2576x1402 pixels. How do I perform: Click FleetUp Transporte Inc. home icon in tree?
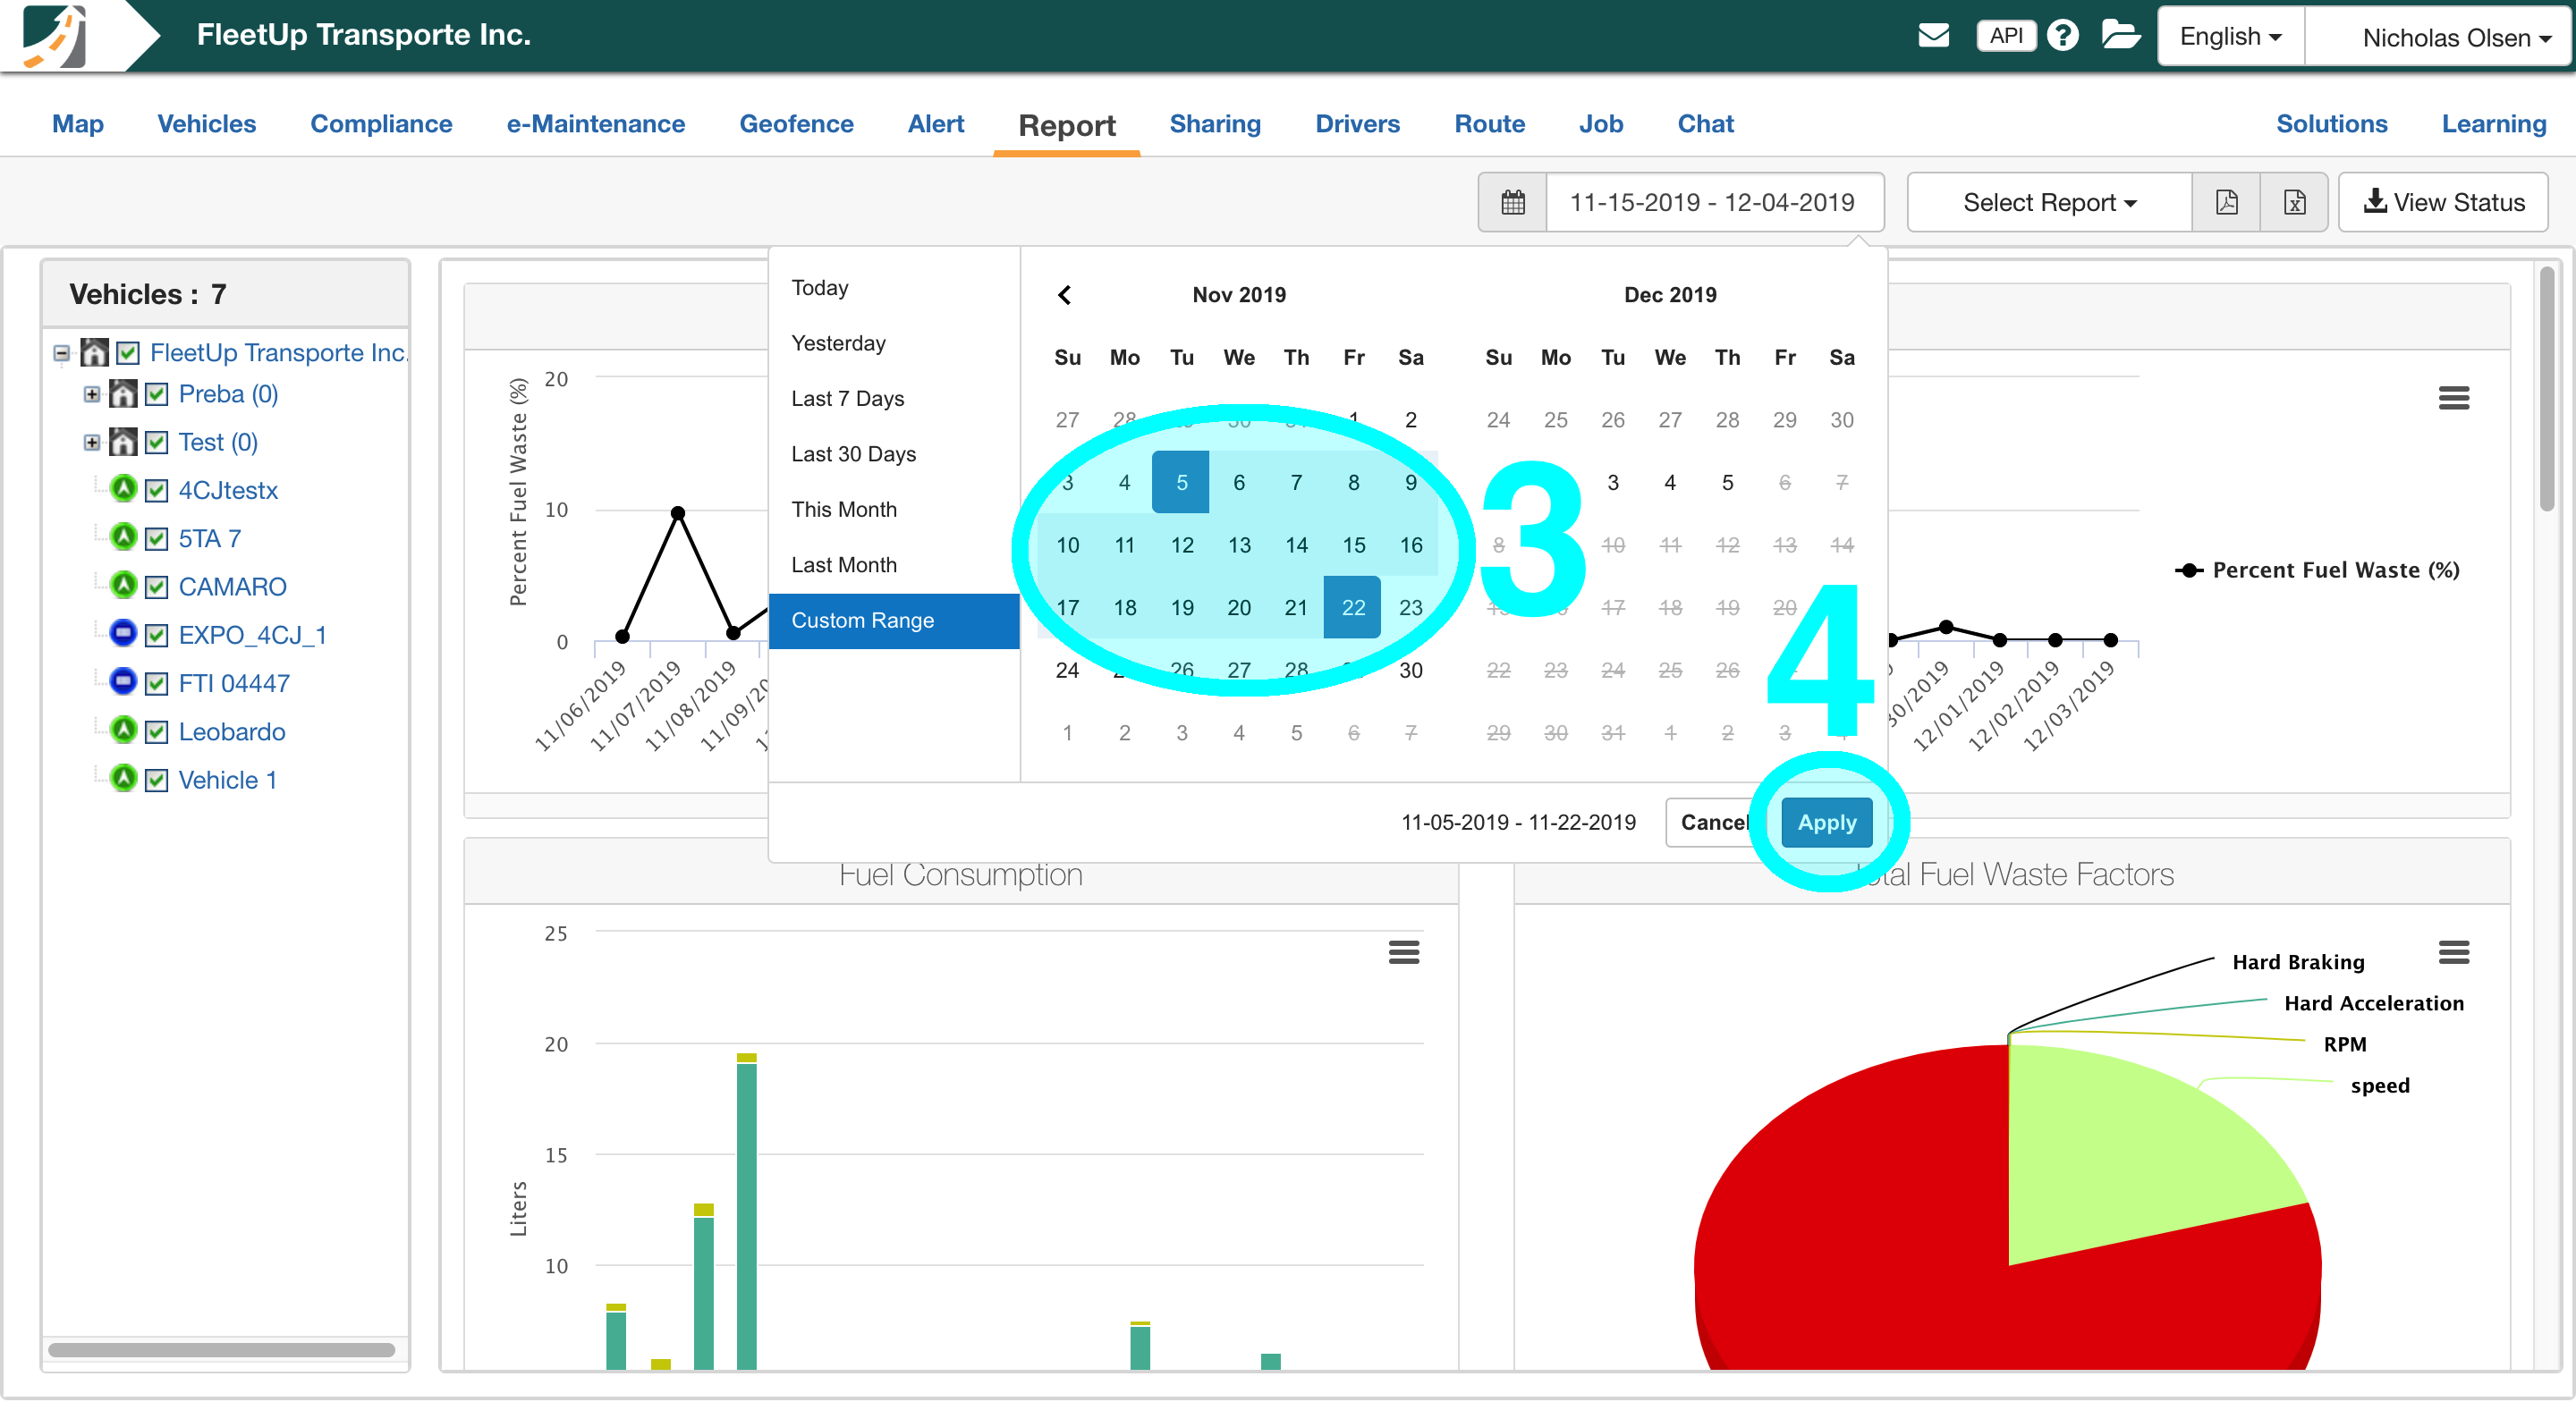point(95,353)
